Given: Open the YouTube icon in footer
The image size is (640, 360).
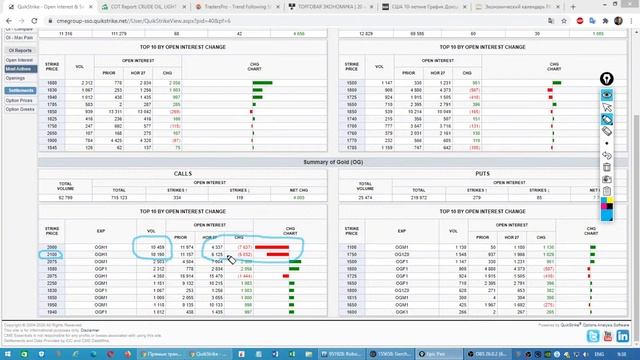Looking at the screenshot, I should (x=608, y=336).
